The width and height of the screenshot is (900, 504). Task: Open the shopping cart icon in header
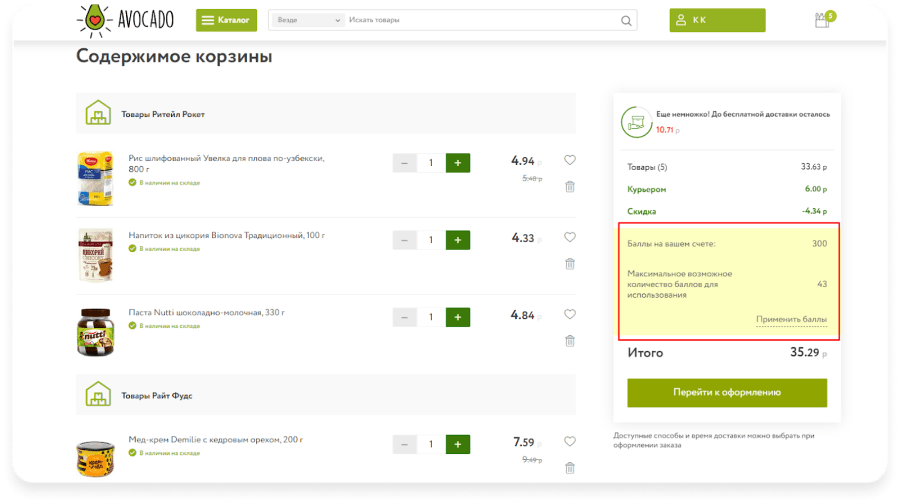pyautogui.click(x=824, y=20)
